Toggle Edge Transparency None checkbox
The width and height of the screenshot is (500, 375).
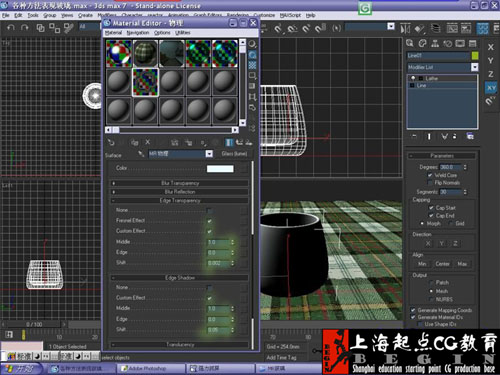pos(210,211)
